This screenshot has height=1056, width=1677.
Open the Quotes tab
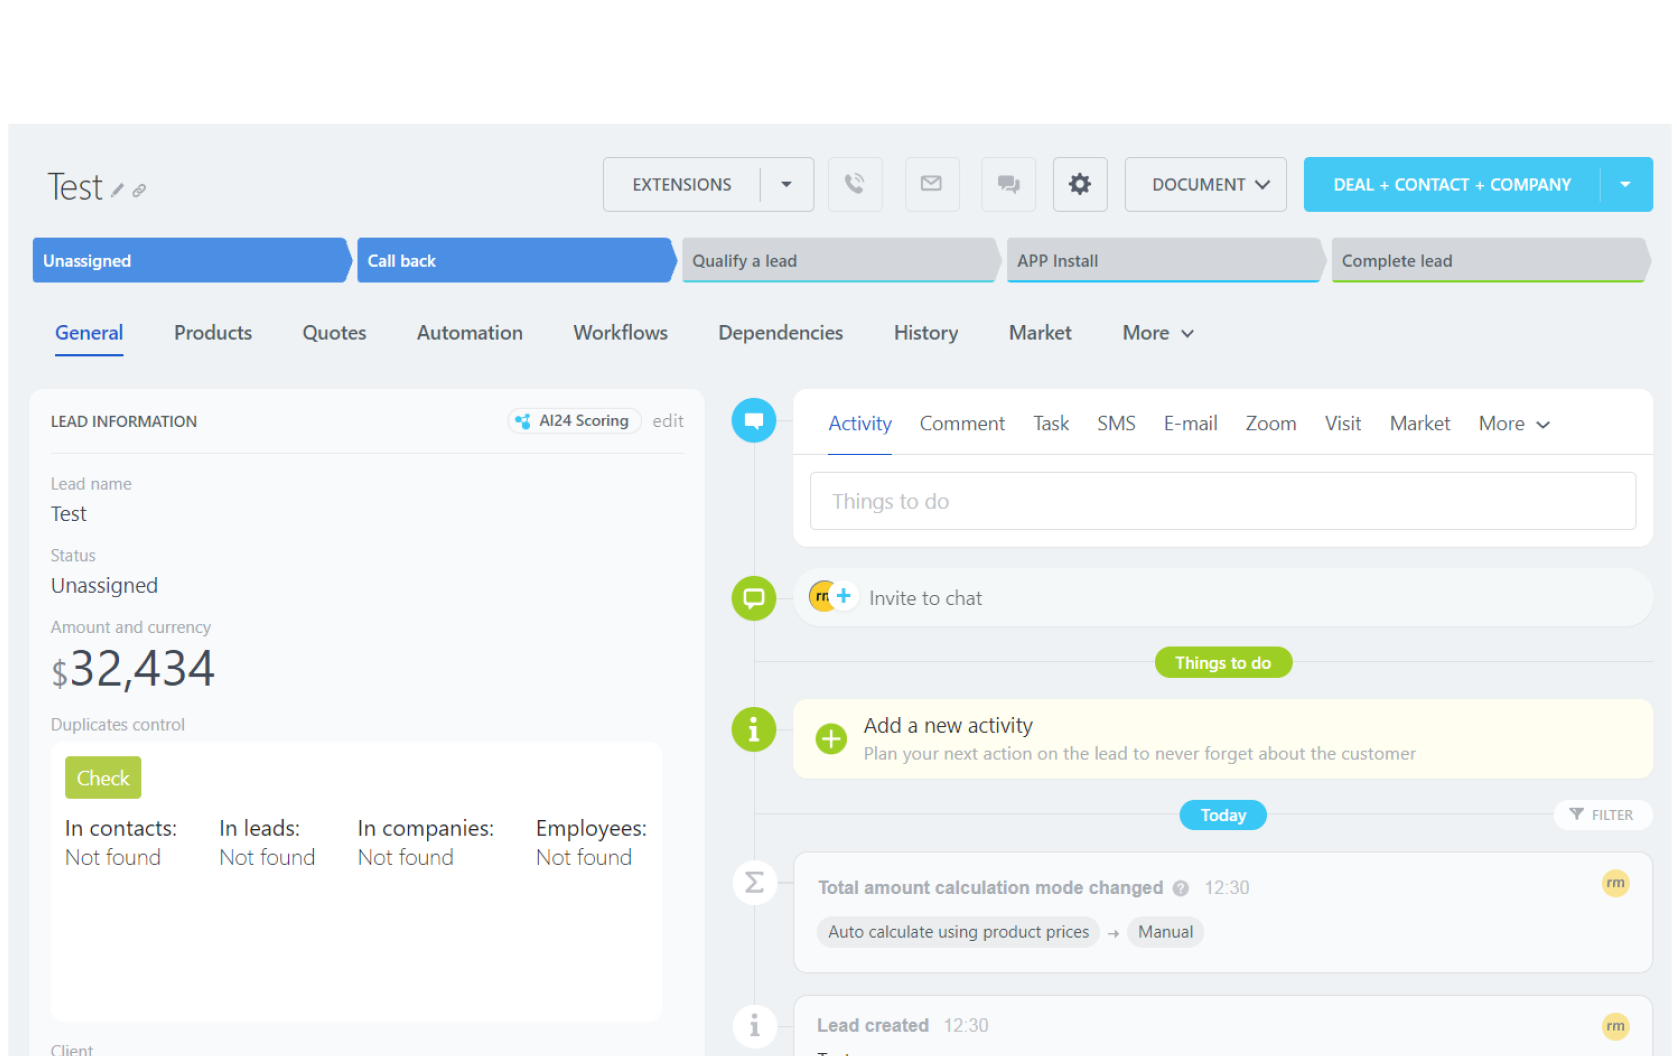(x=335, y=333)
